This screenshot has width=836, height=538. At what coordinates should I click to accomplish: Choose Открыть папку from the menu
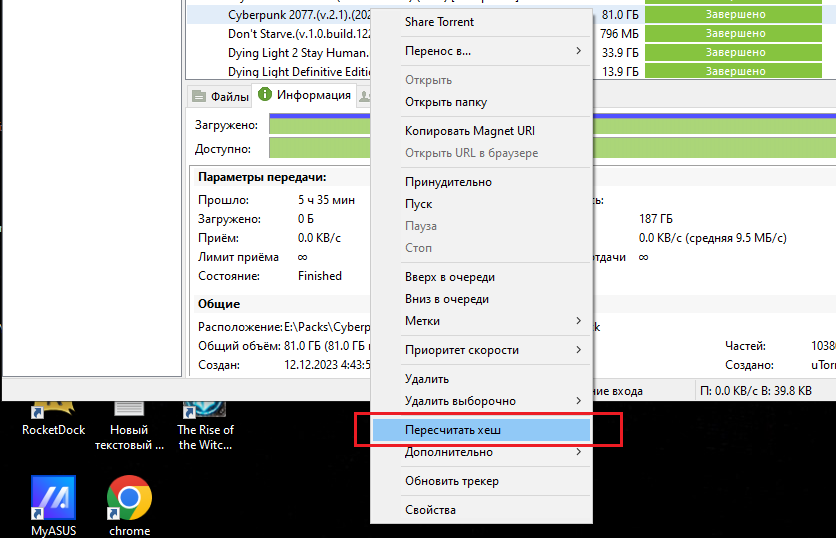[x=481, y=102]
